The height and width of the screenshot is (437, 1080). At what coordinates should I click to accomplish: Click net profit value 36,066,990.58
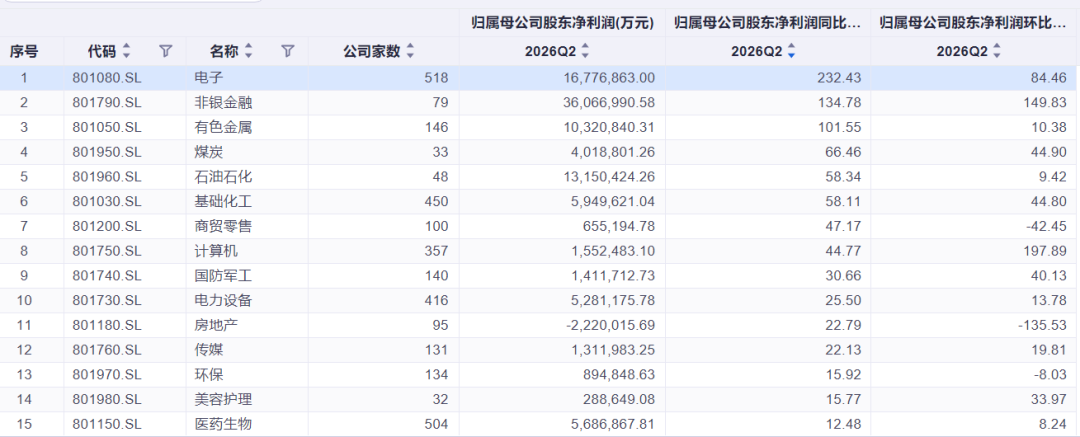(x=609, y=103)
